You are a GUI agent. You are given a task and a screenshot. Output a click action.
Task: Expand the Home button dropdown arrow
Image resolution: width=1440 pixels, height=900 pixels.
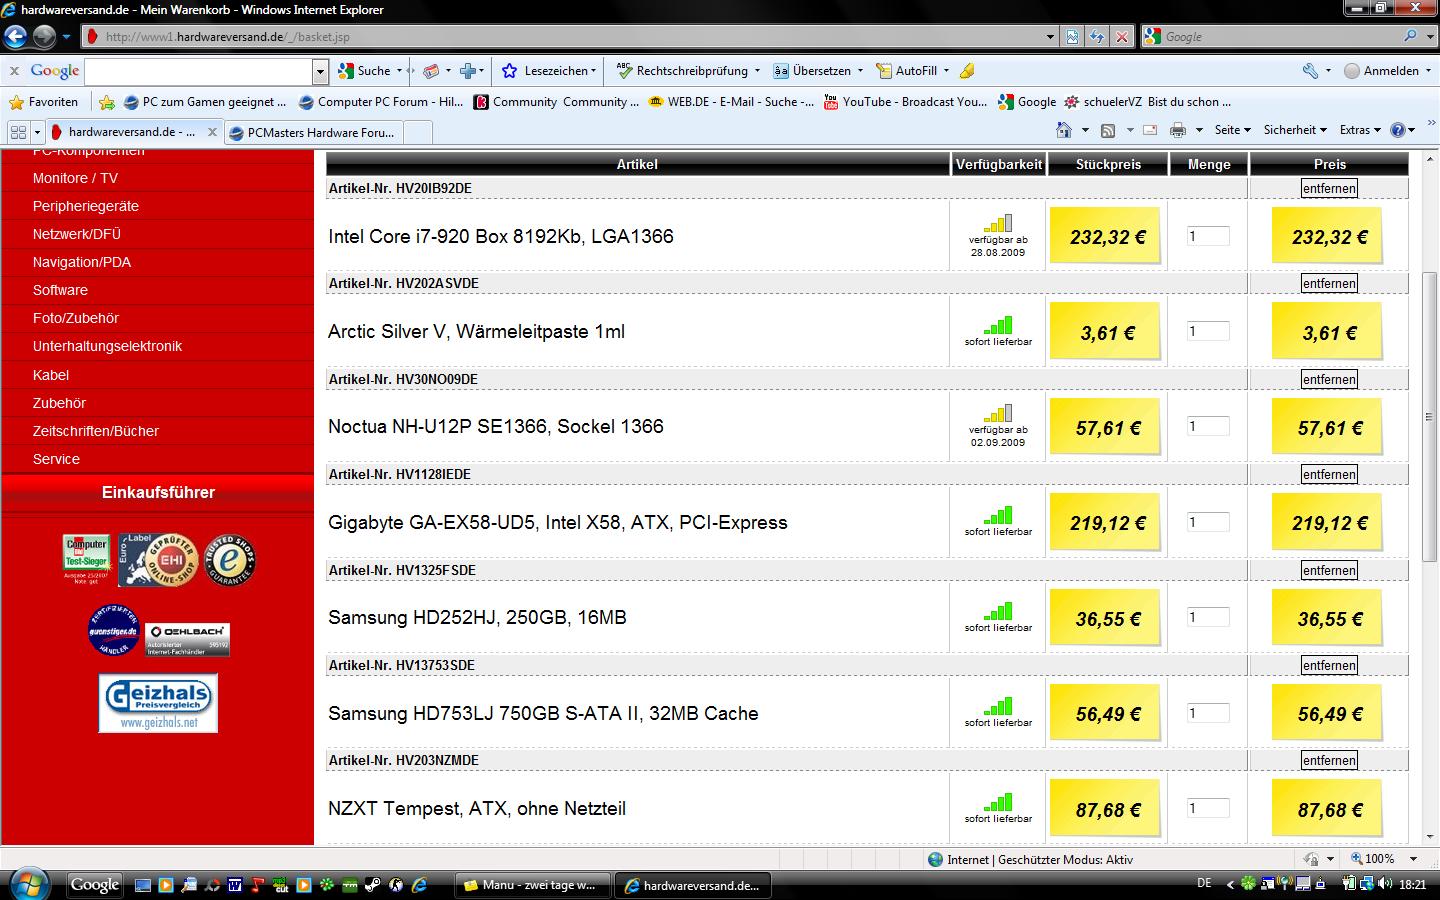pyautogui.click(x=1085, y=130)
